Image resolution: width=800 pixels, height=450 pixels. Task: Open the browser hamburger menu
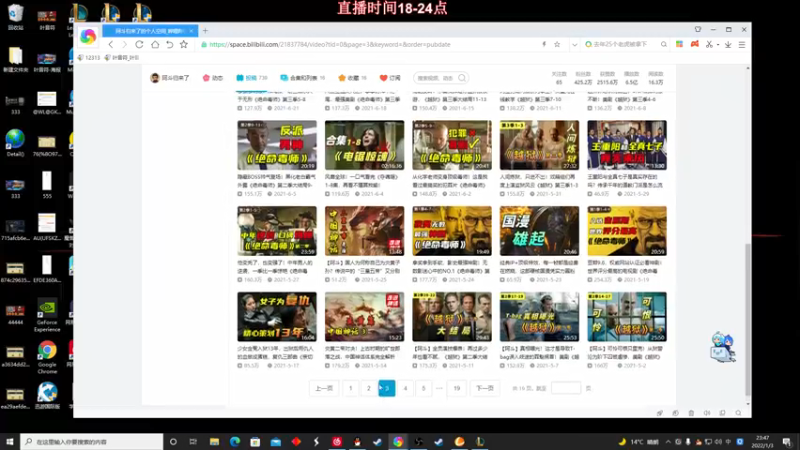[742, 45]
